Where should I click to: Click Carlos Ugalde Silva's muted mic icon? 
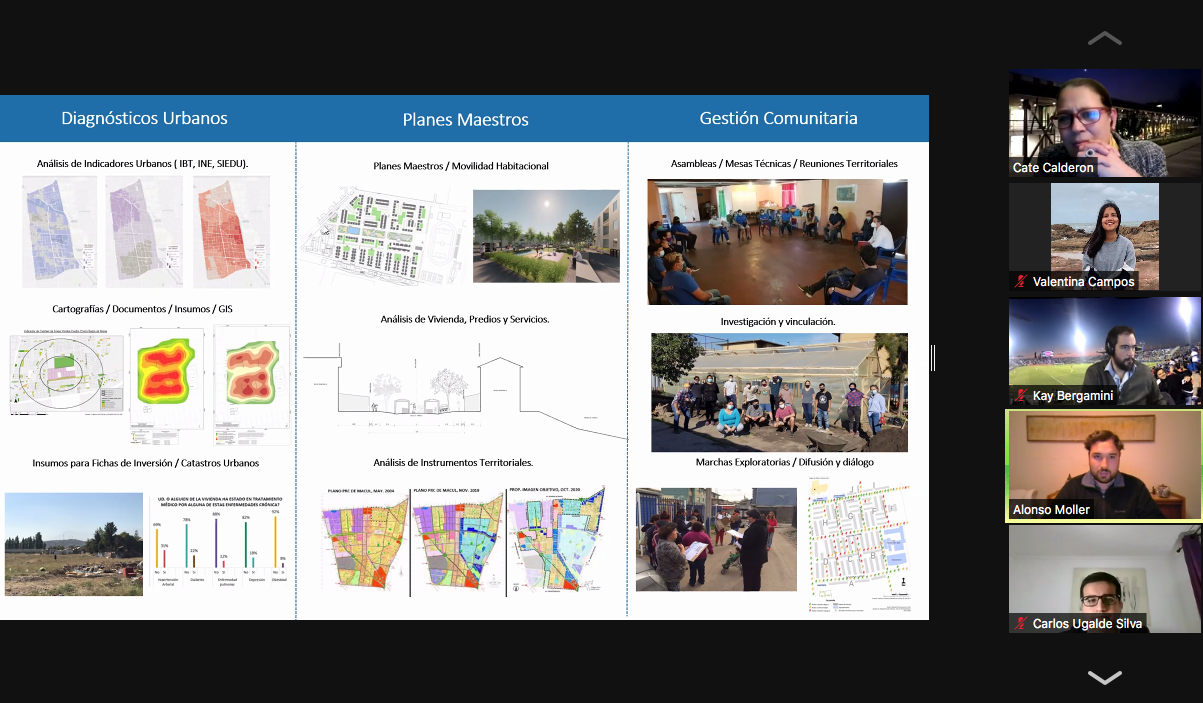tap(1020, 624)
